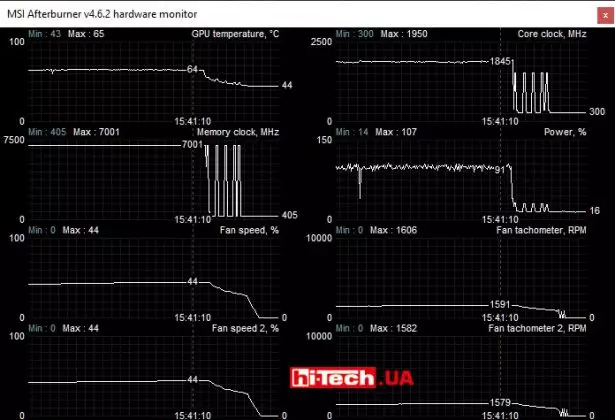
Task: Click the 15:41:10 timestamp on fan speed graph
Action: click(193, 318)
